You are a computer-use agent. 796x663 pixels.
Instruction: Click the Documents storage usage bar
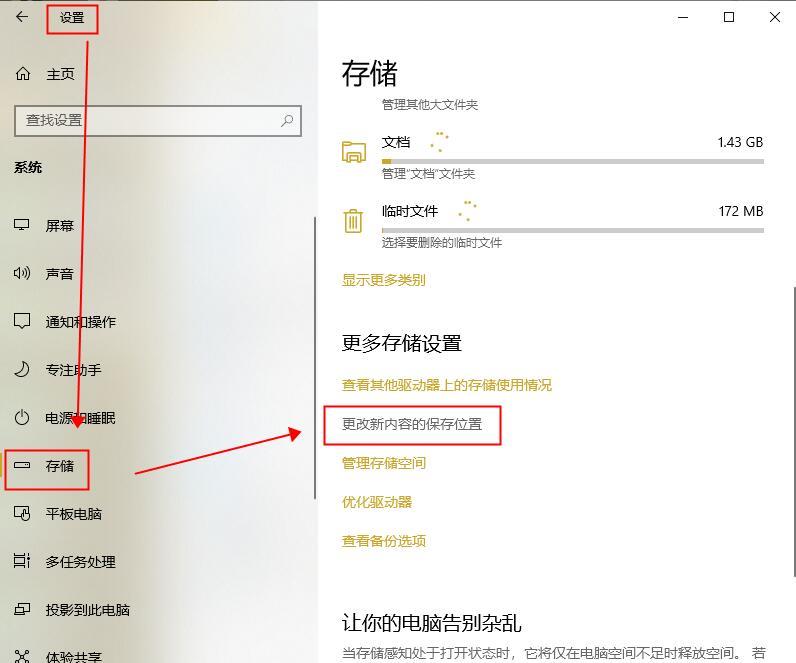pyautogui.click(x=572, y=161)
